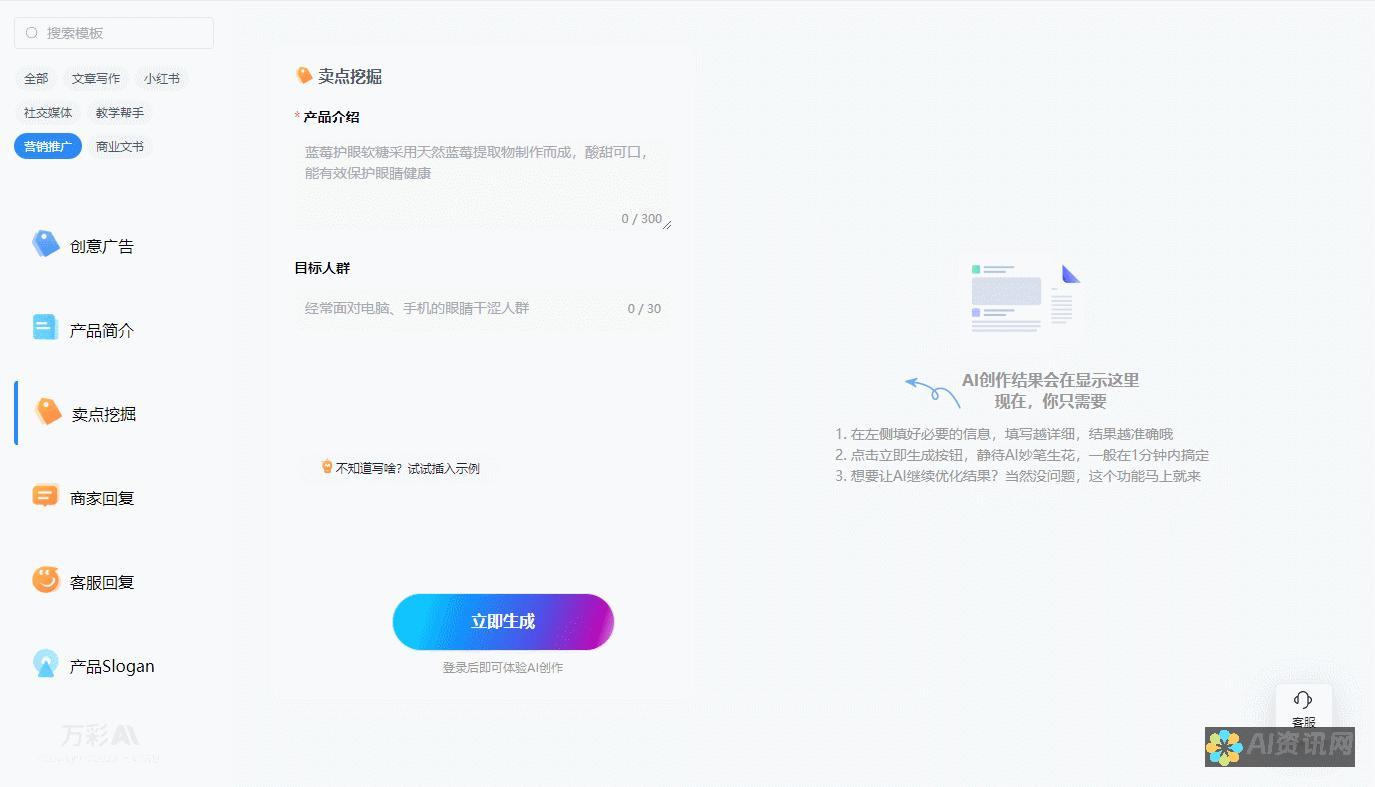Click the 产品介绍 field label

(331, 116)
